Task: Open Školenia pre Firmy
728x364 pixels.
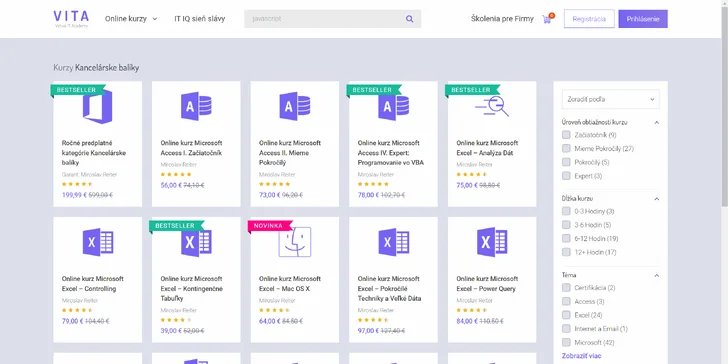Action: (x=502, y=19)
